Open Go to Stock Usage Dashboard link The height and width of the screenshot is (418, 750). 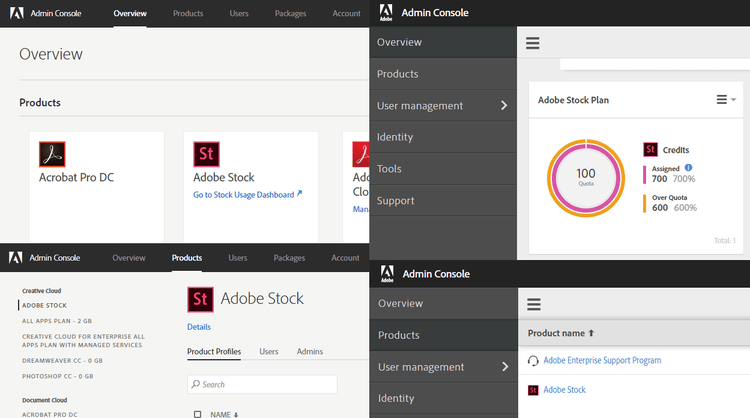pyautogui.click(x=243, y=195)
